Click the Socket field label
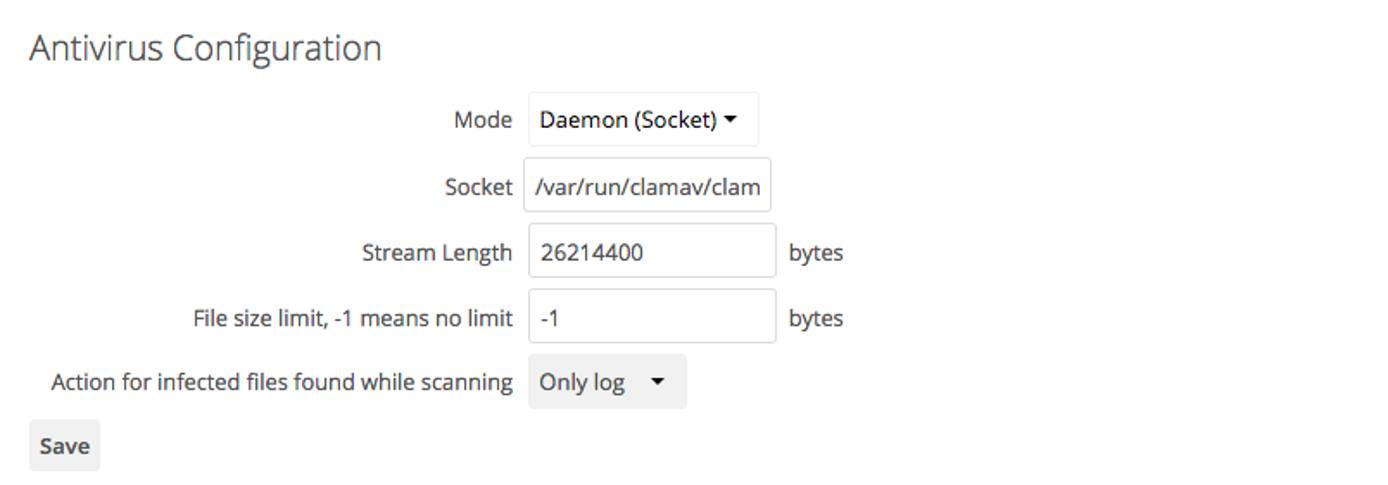Screen dimensions: 1388x485 [x=478, y=186]
